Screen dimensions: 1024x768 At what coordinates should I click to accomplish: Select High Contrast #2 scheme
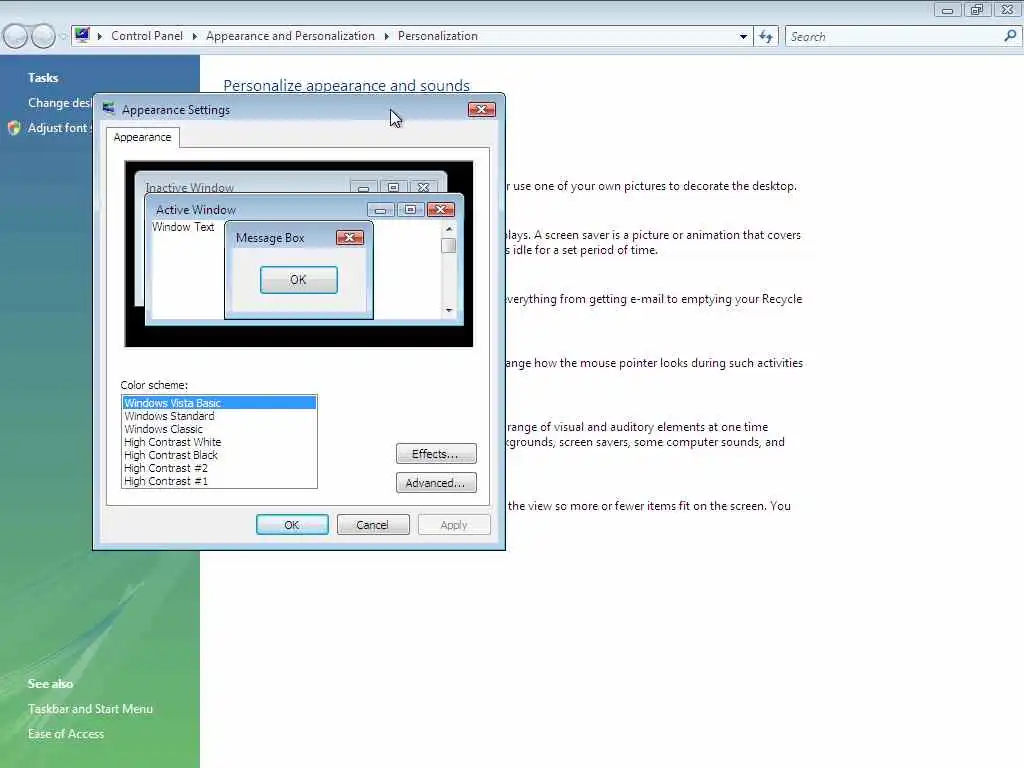(219, 468)
